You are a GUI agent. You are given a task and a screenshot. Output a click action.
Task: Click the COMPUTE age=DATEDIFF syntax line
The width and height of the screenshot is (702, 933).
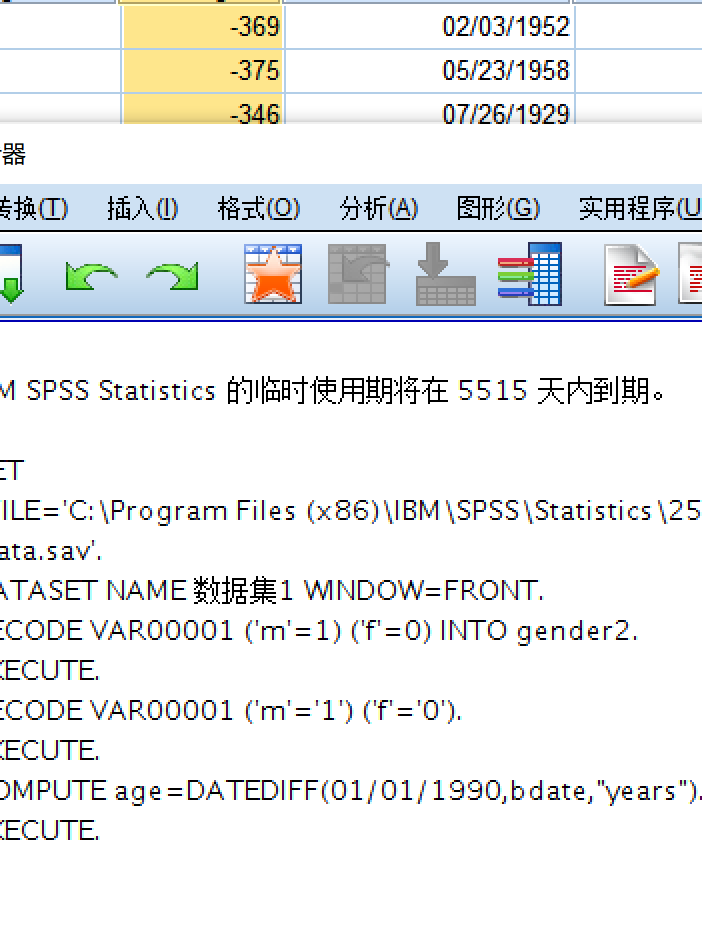click(351, 791)
